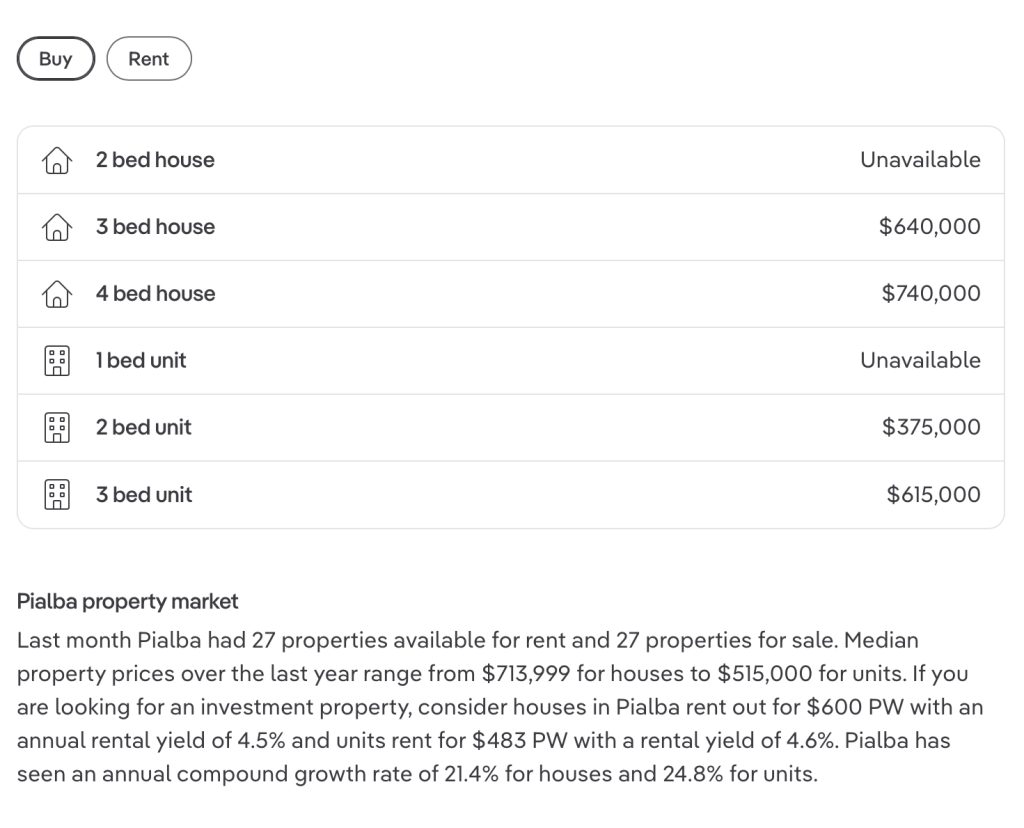This screenshot has height=828, width=1024.
Task: Select the 3 bed unit row label
Action: 144,494
